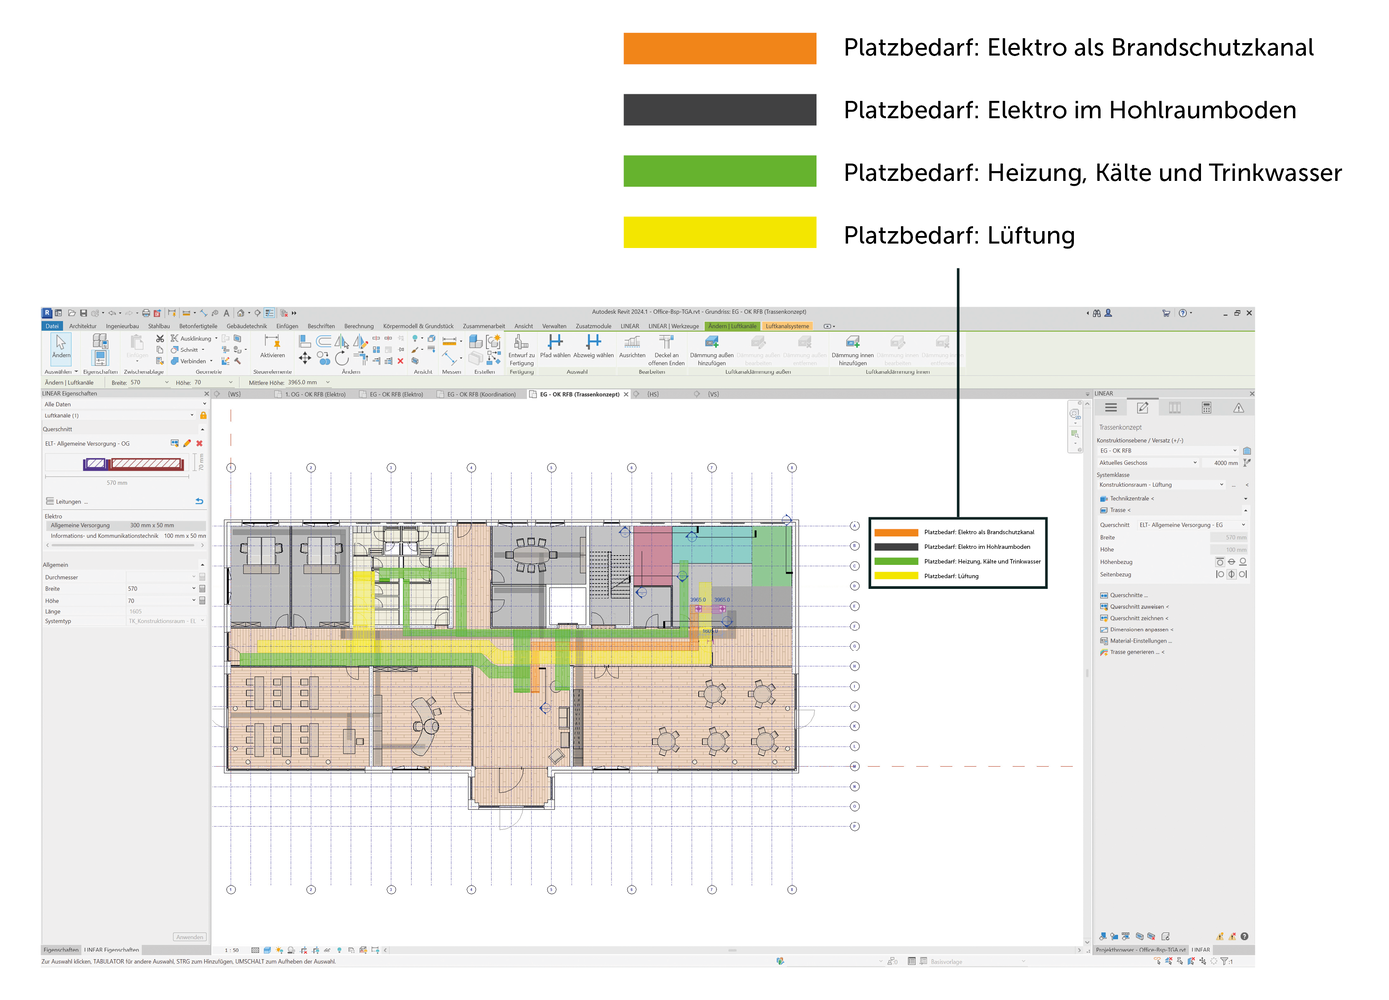
Task: Select the Ändern modify arrow tool
Action: point(61,344)
